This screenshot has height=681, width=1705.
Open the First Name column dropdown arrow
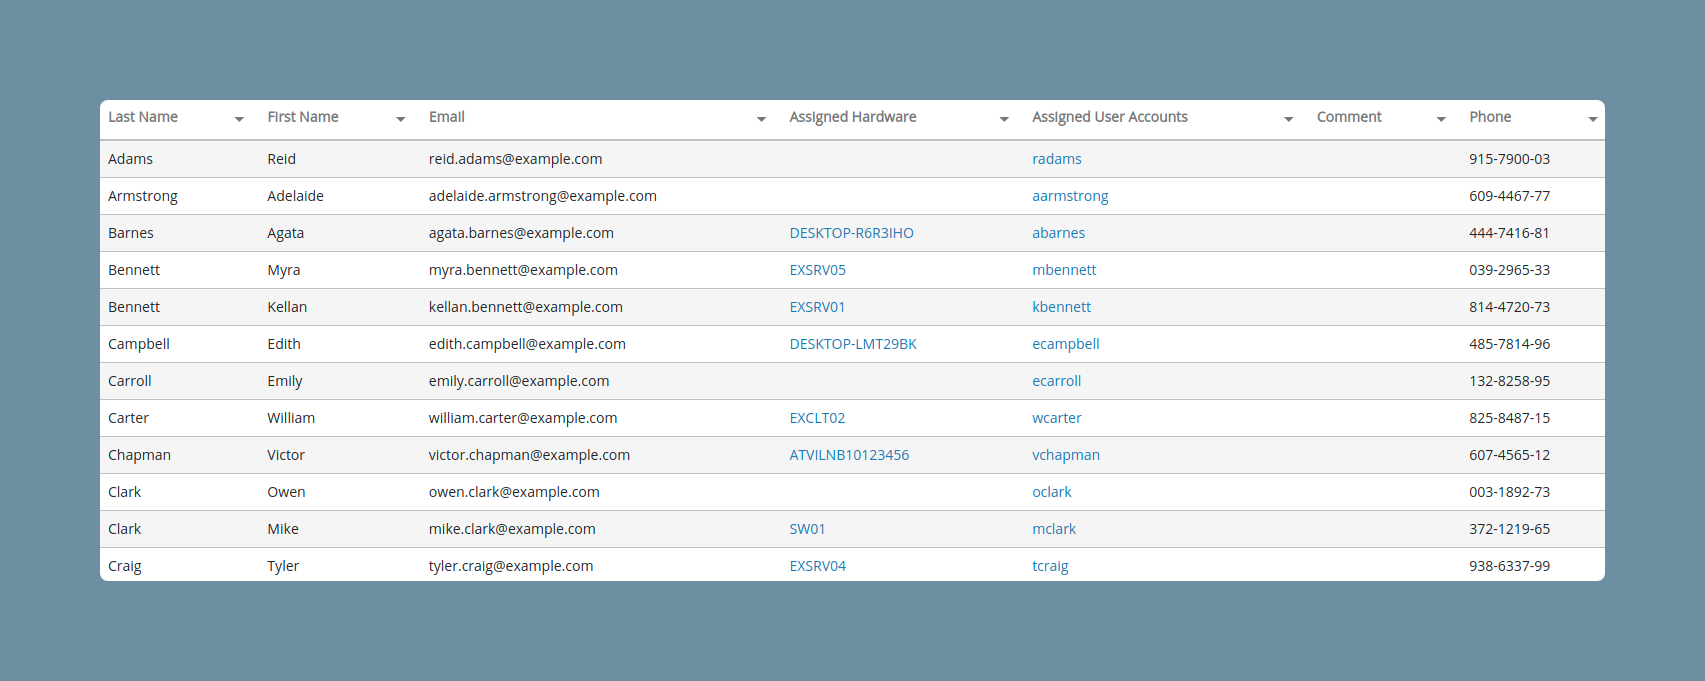point(400,119)
